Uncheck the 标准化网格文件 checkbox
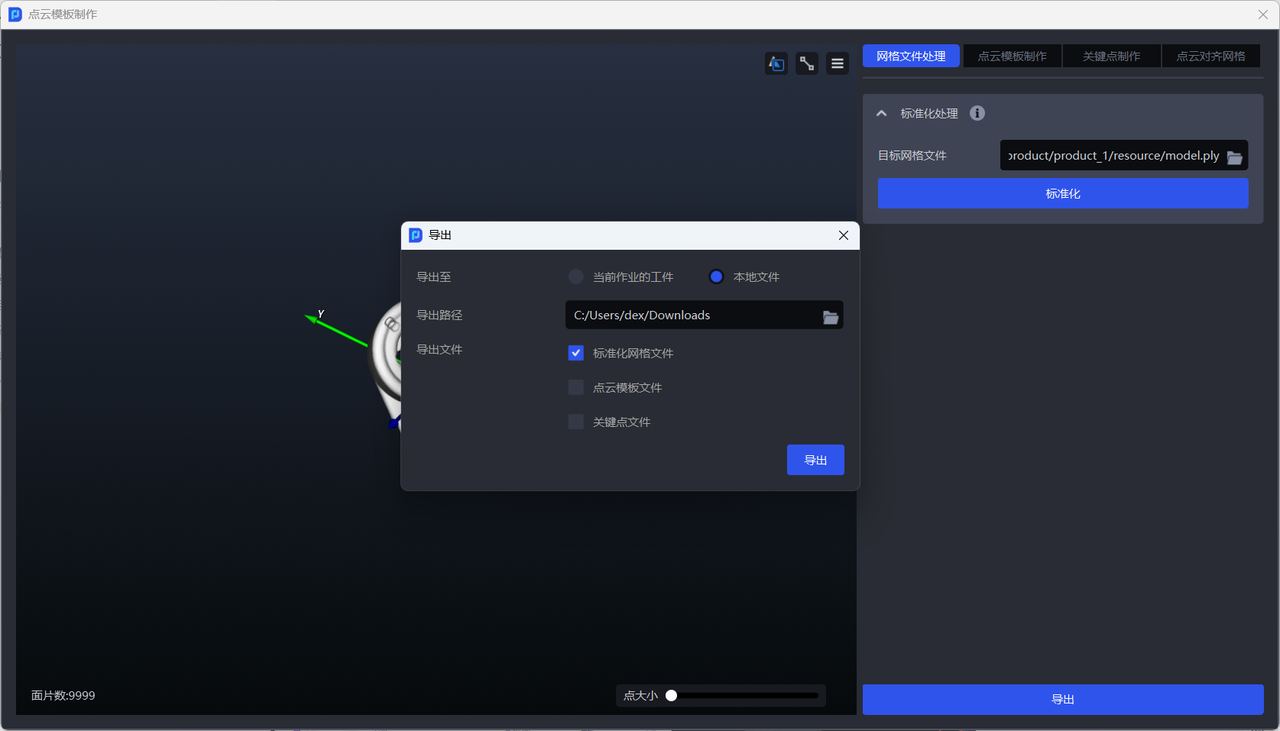 coord(576,353)
